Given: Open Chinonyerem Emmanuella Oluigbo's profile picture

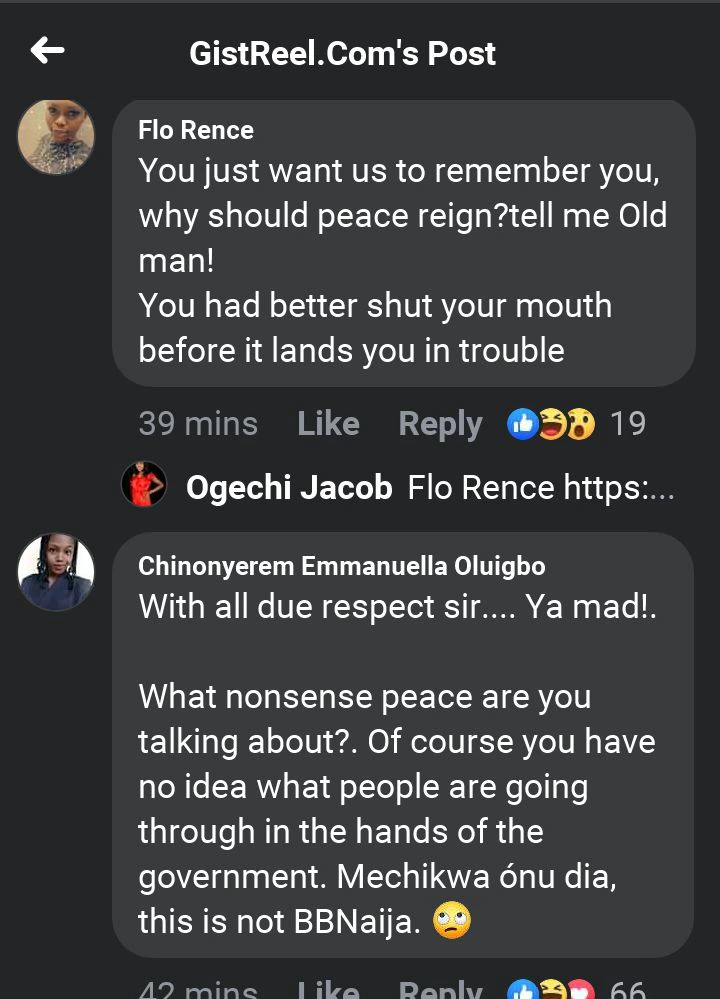Looking at the screenshot, I should pos(56,571).
